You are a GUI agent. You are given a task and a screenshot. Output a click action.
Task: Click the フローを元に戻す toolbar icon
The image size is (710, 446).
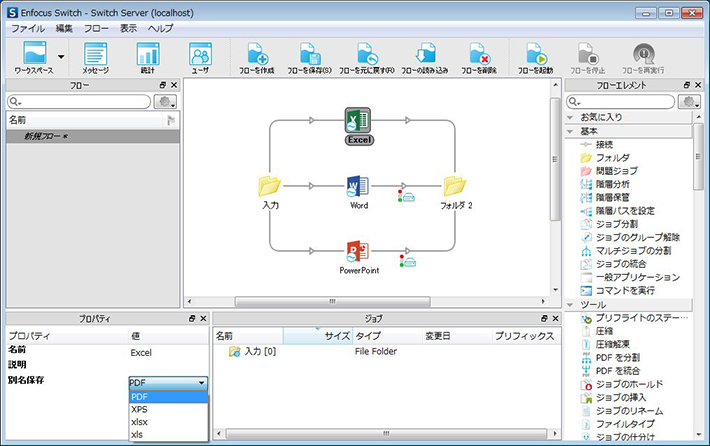tap(367, 58)
